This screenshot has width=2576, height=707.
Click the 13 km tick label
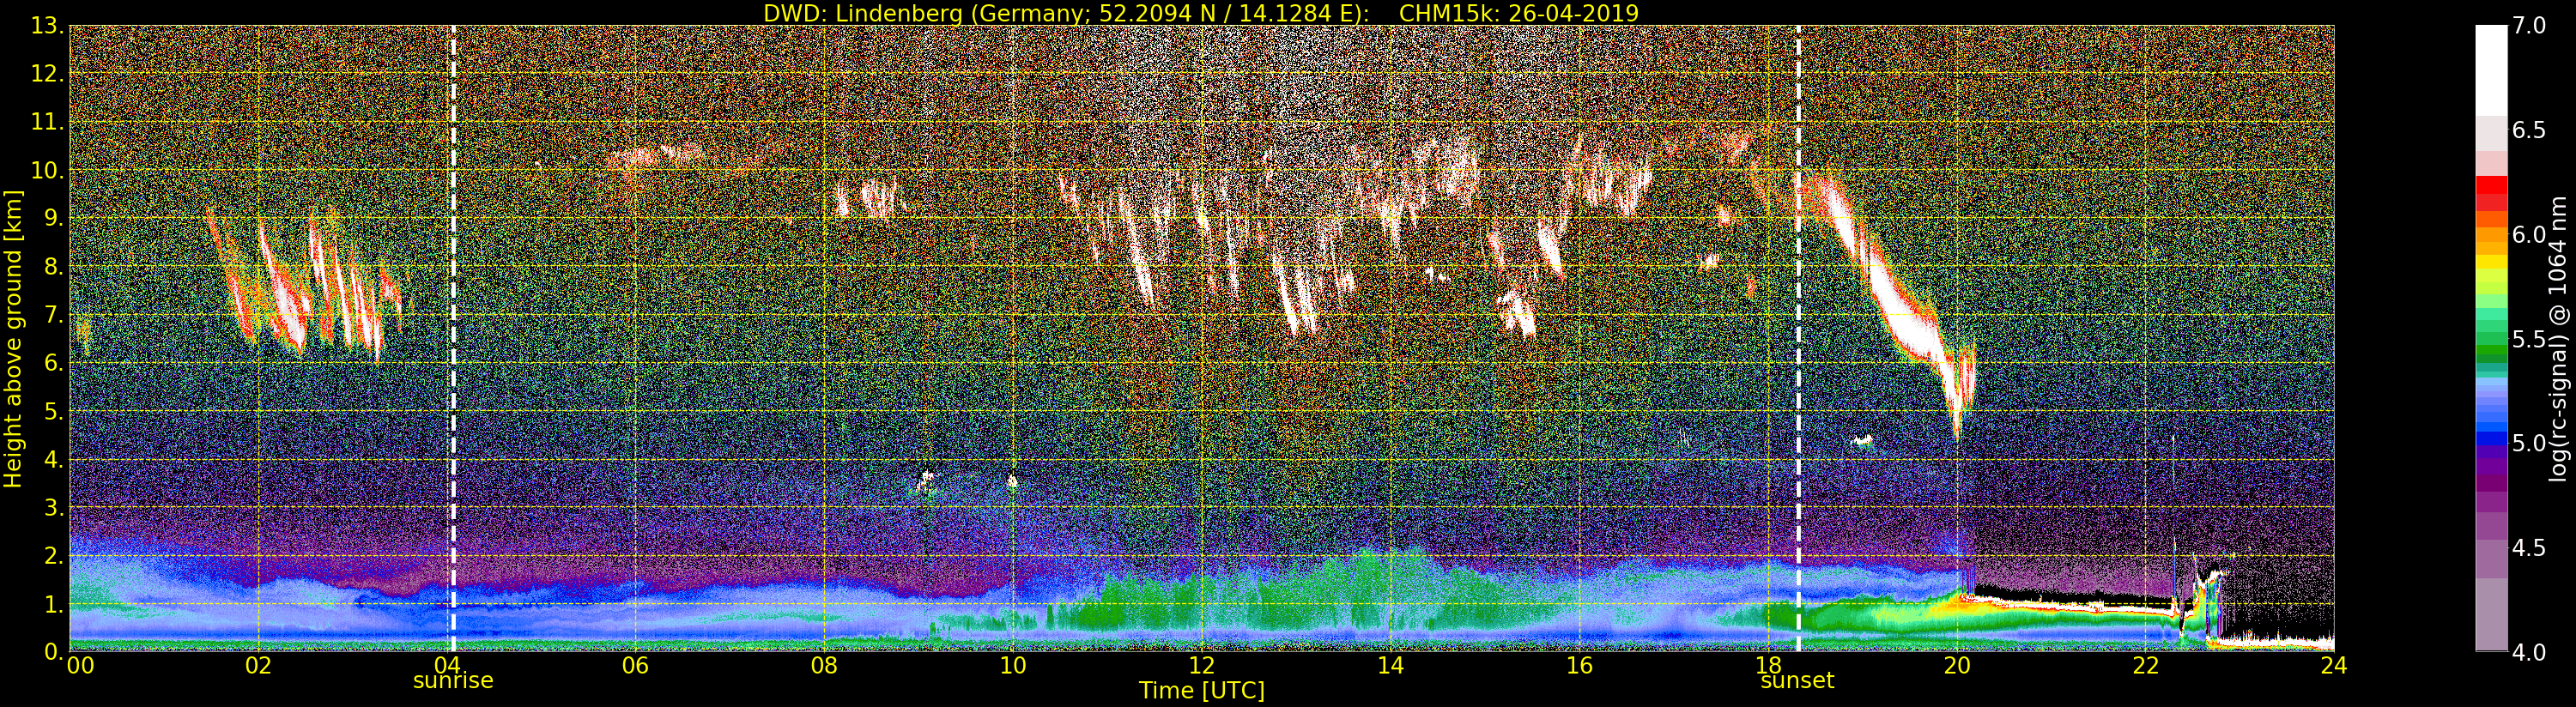click(x=46, y=26)
